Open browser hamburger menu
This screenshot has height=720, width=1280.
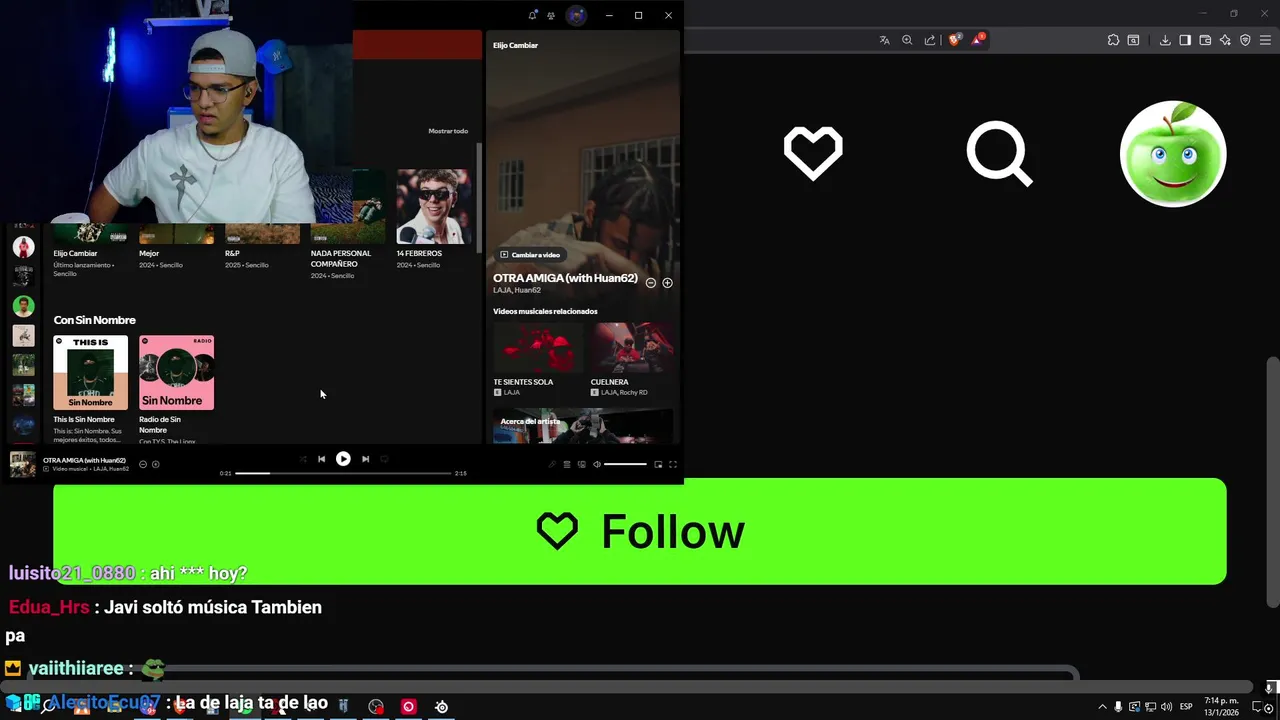[x=1265, y=40]
